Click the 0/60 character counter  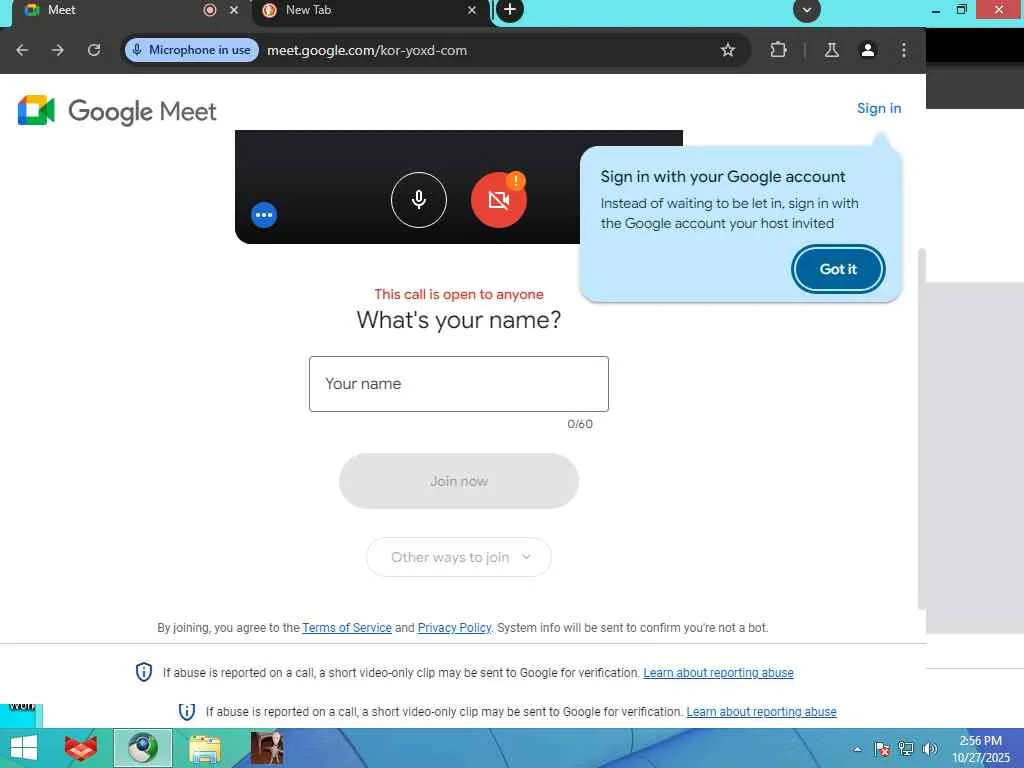[580, 424]
